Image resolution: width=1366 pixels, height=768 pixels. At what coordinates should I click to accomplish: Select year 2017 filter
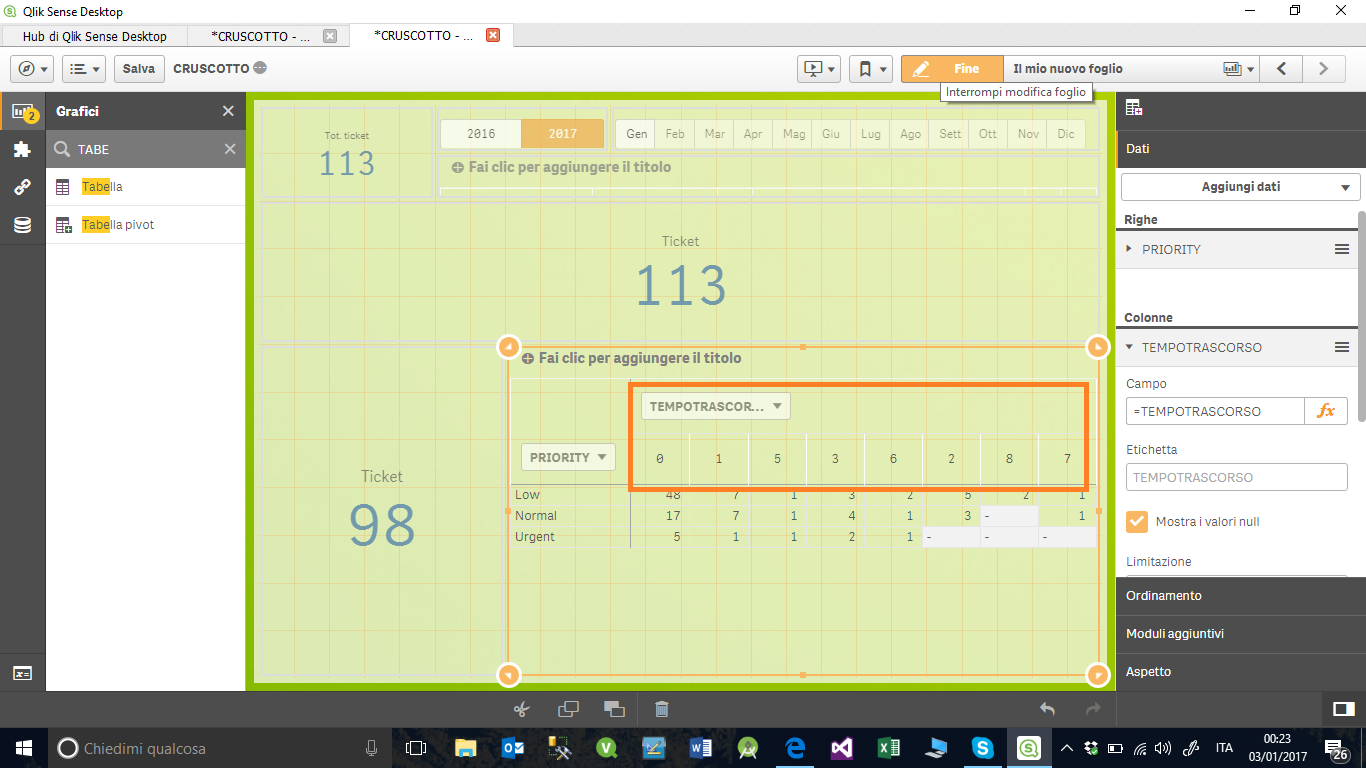pyautogui.click(x=563, y=134)
